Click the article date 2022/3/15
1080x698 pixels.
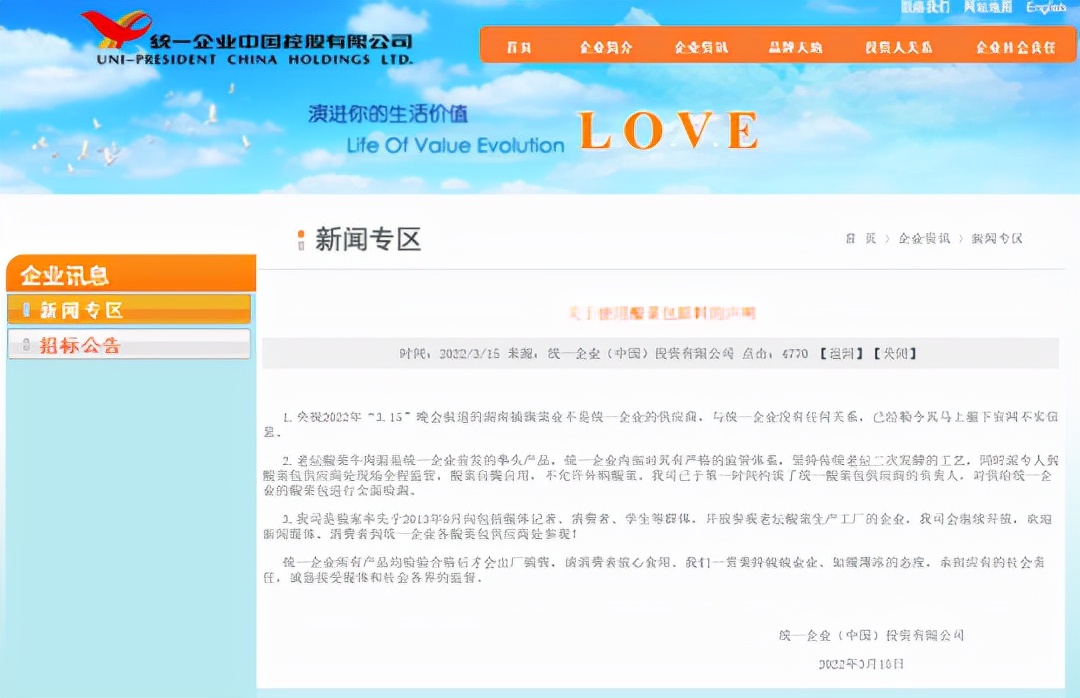click(470, 354)
